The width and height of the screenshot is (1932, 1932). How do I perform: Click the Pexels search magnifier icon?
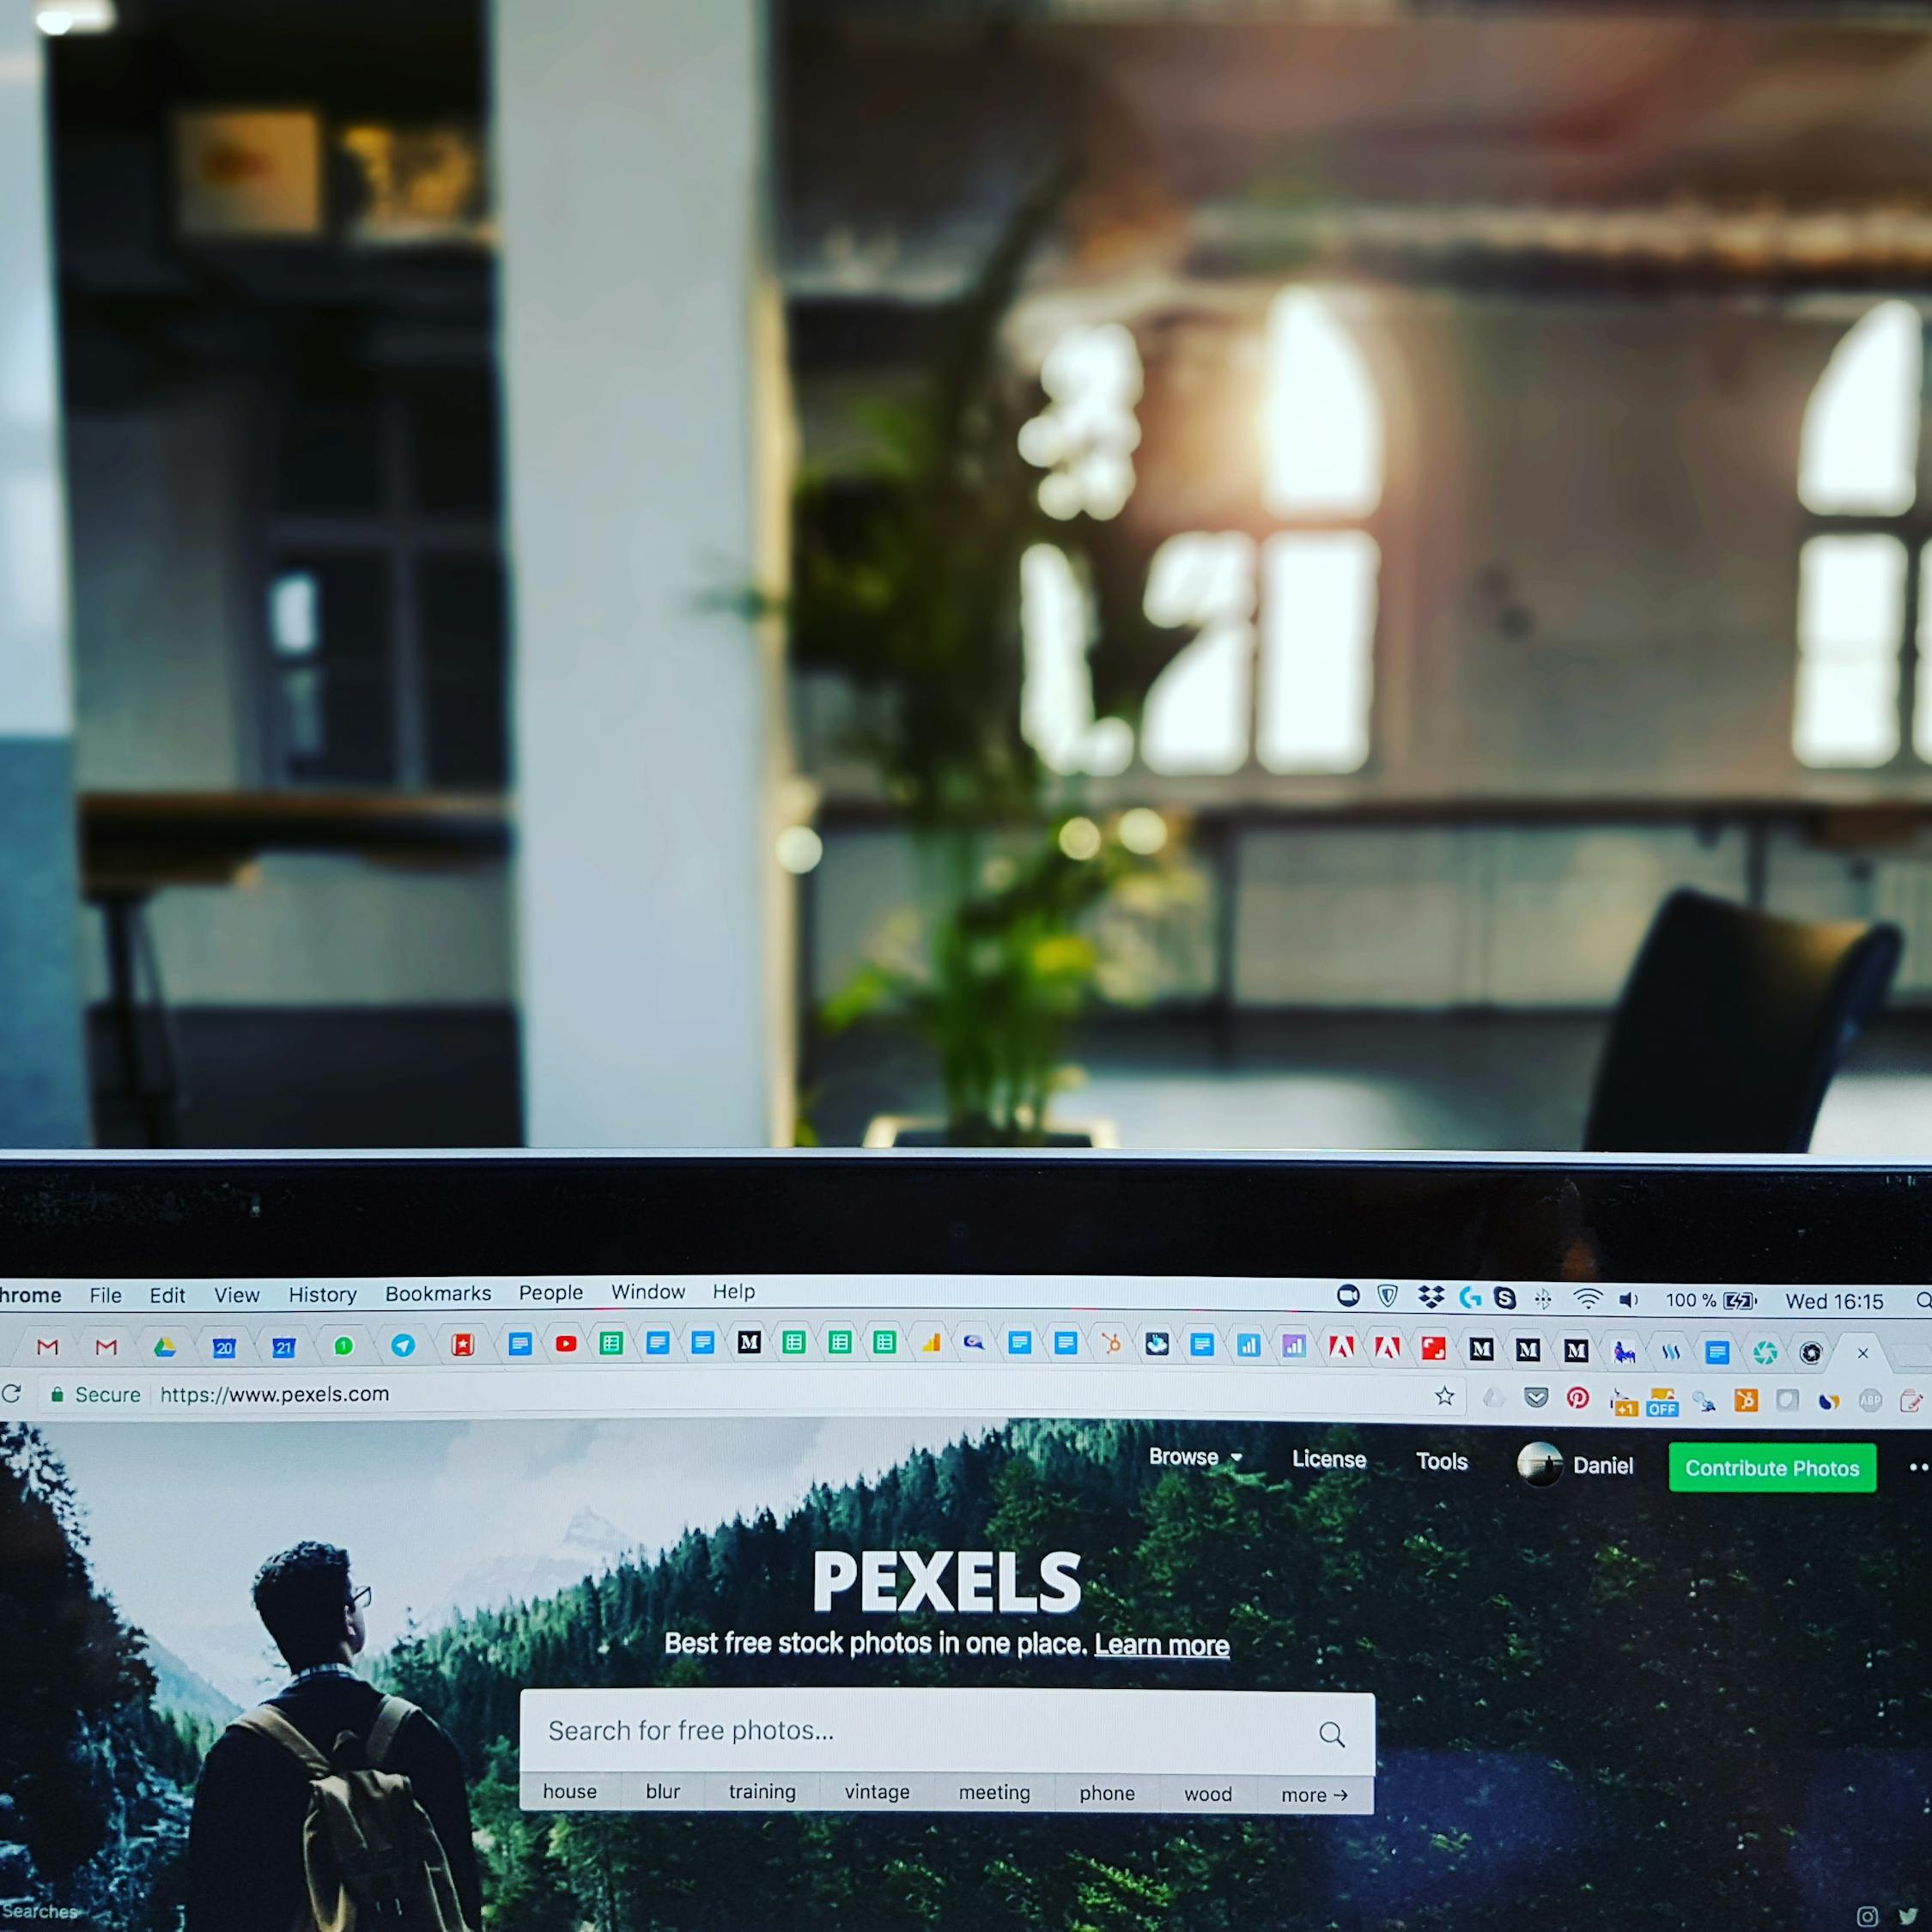[x=1336, y=1730]
